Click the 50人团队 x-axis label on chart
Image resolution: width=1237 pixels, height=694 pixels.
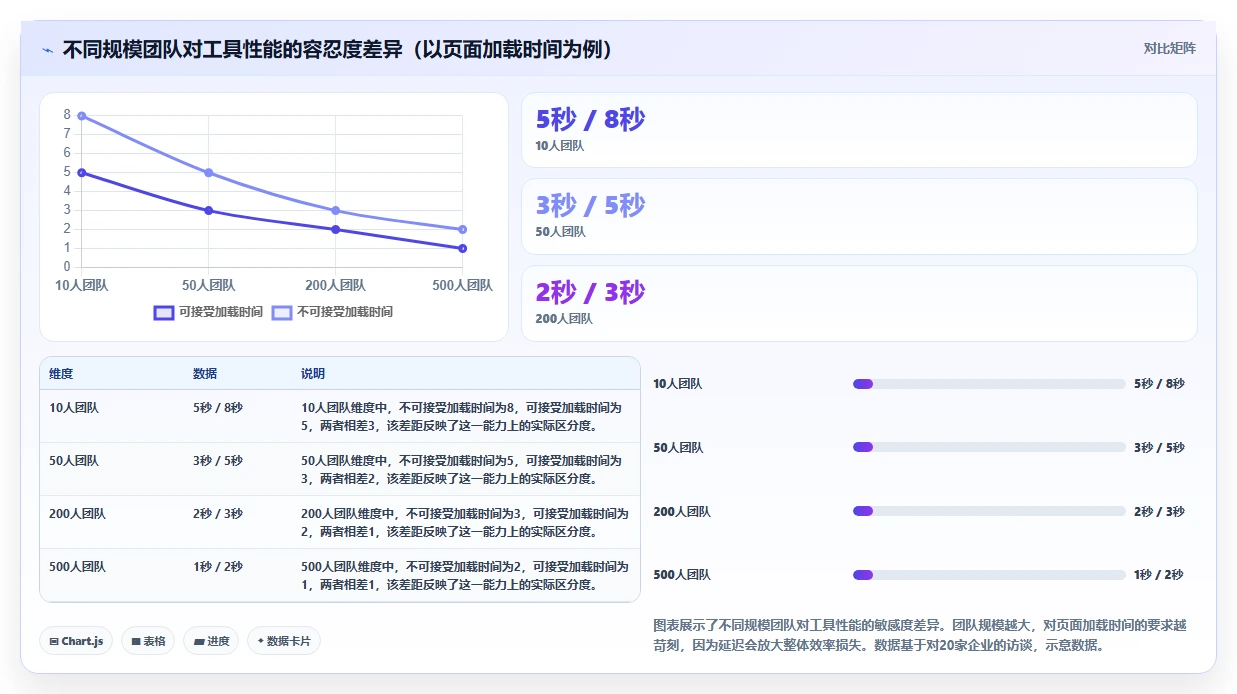click(209, 285)
